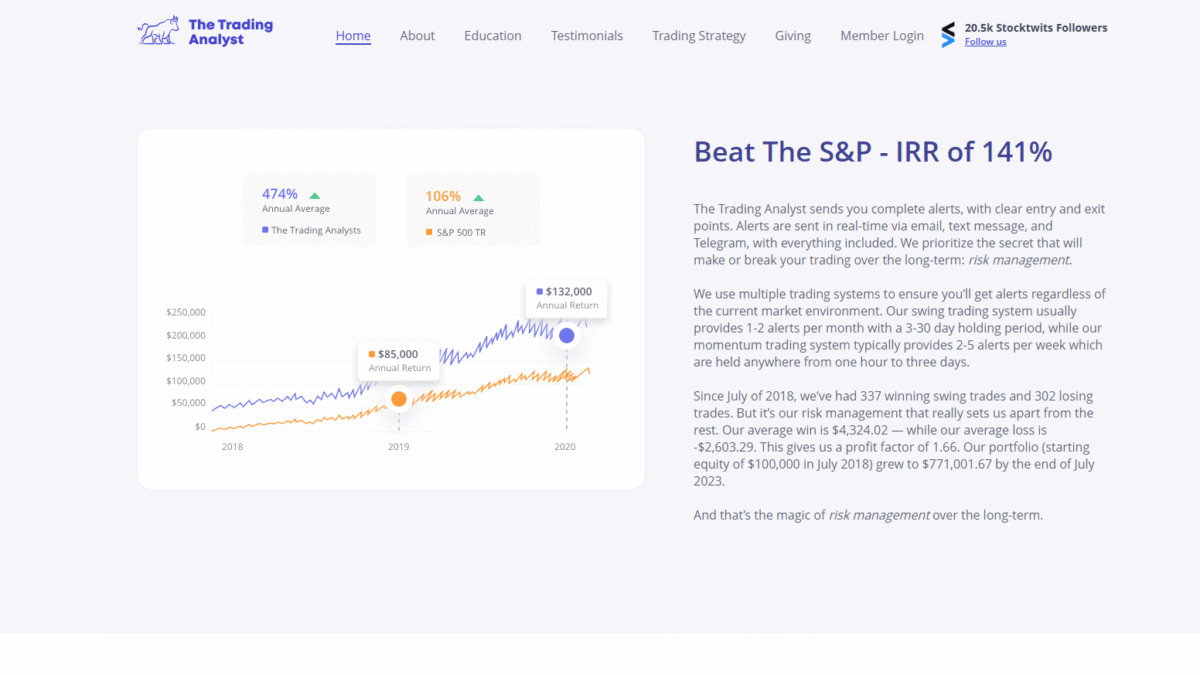This screenshot has height=675, width=1200.
Task: Select the orange chart marker for 2019
Action: (398, 399)
